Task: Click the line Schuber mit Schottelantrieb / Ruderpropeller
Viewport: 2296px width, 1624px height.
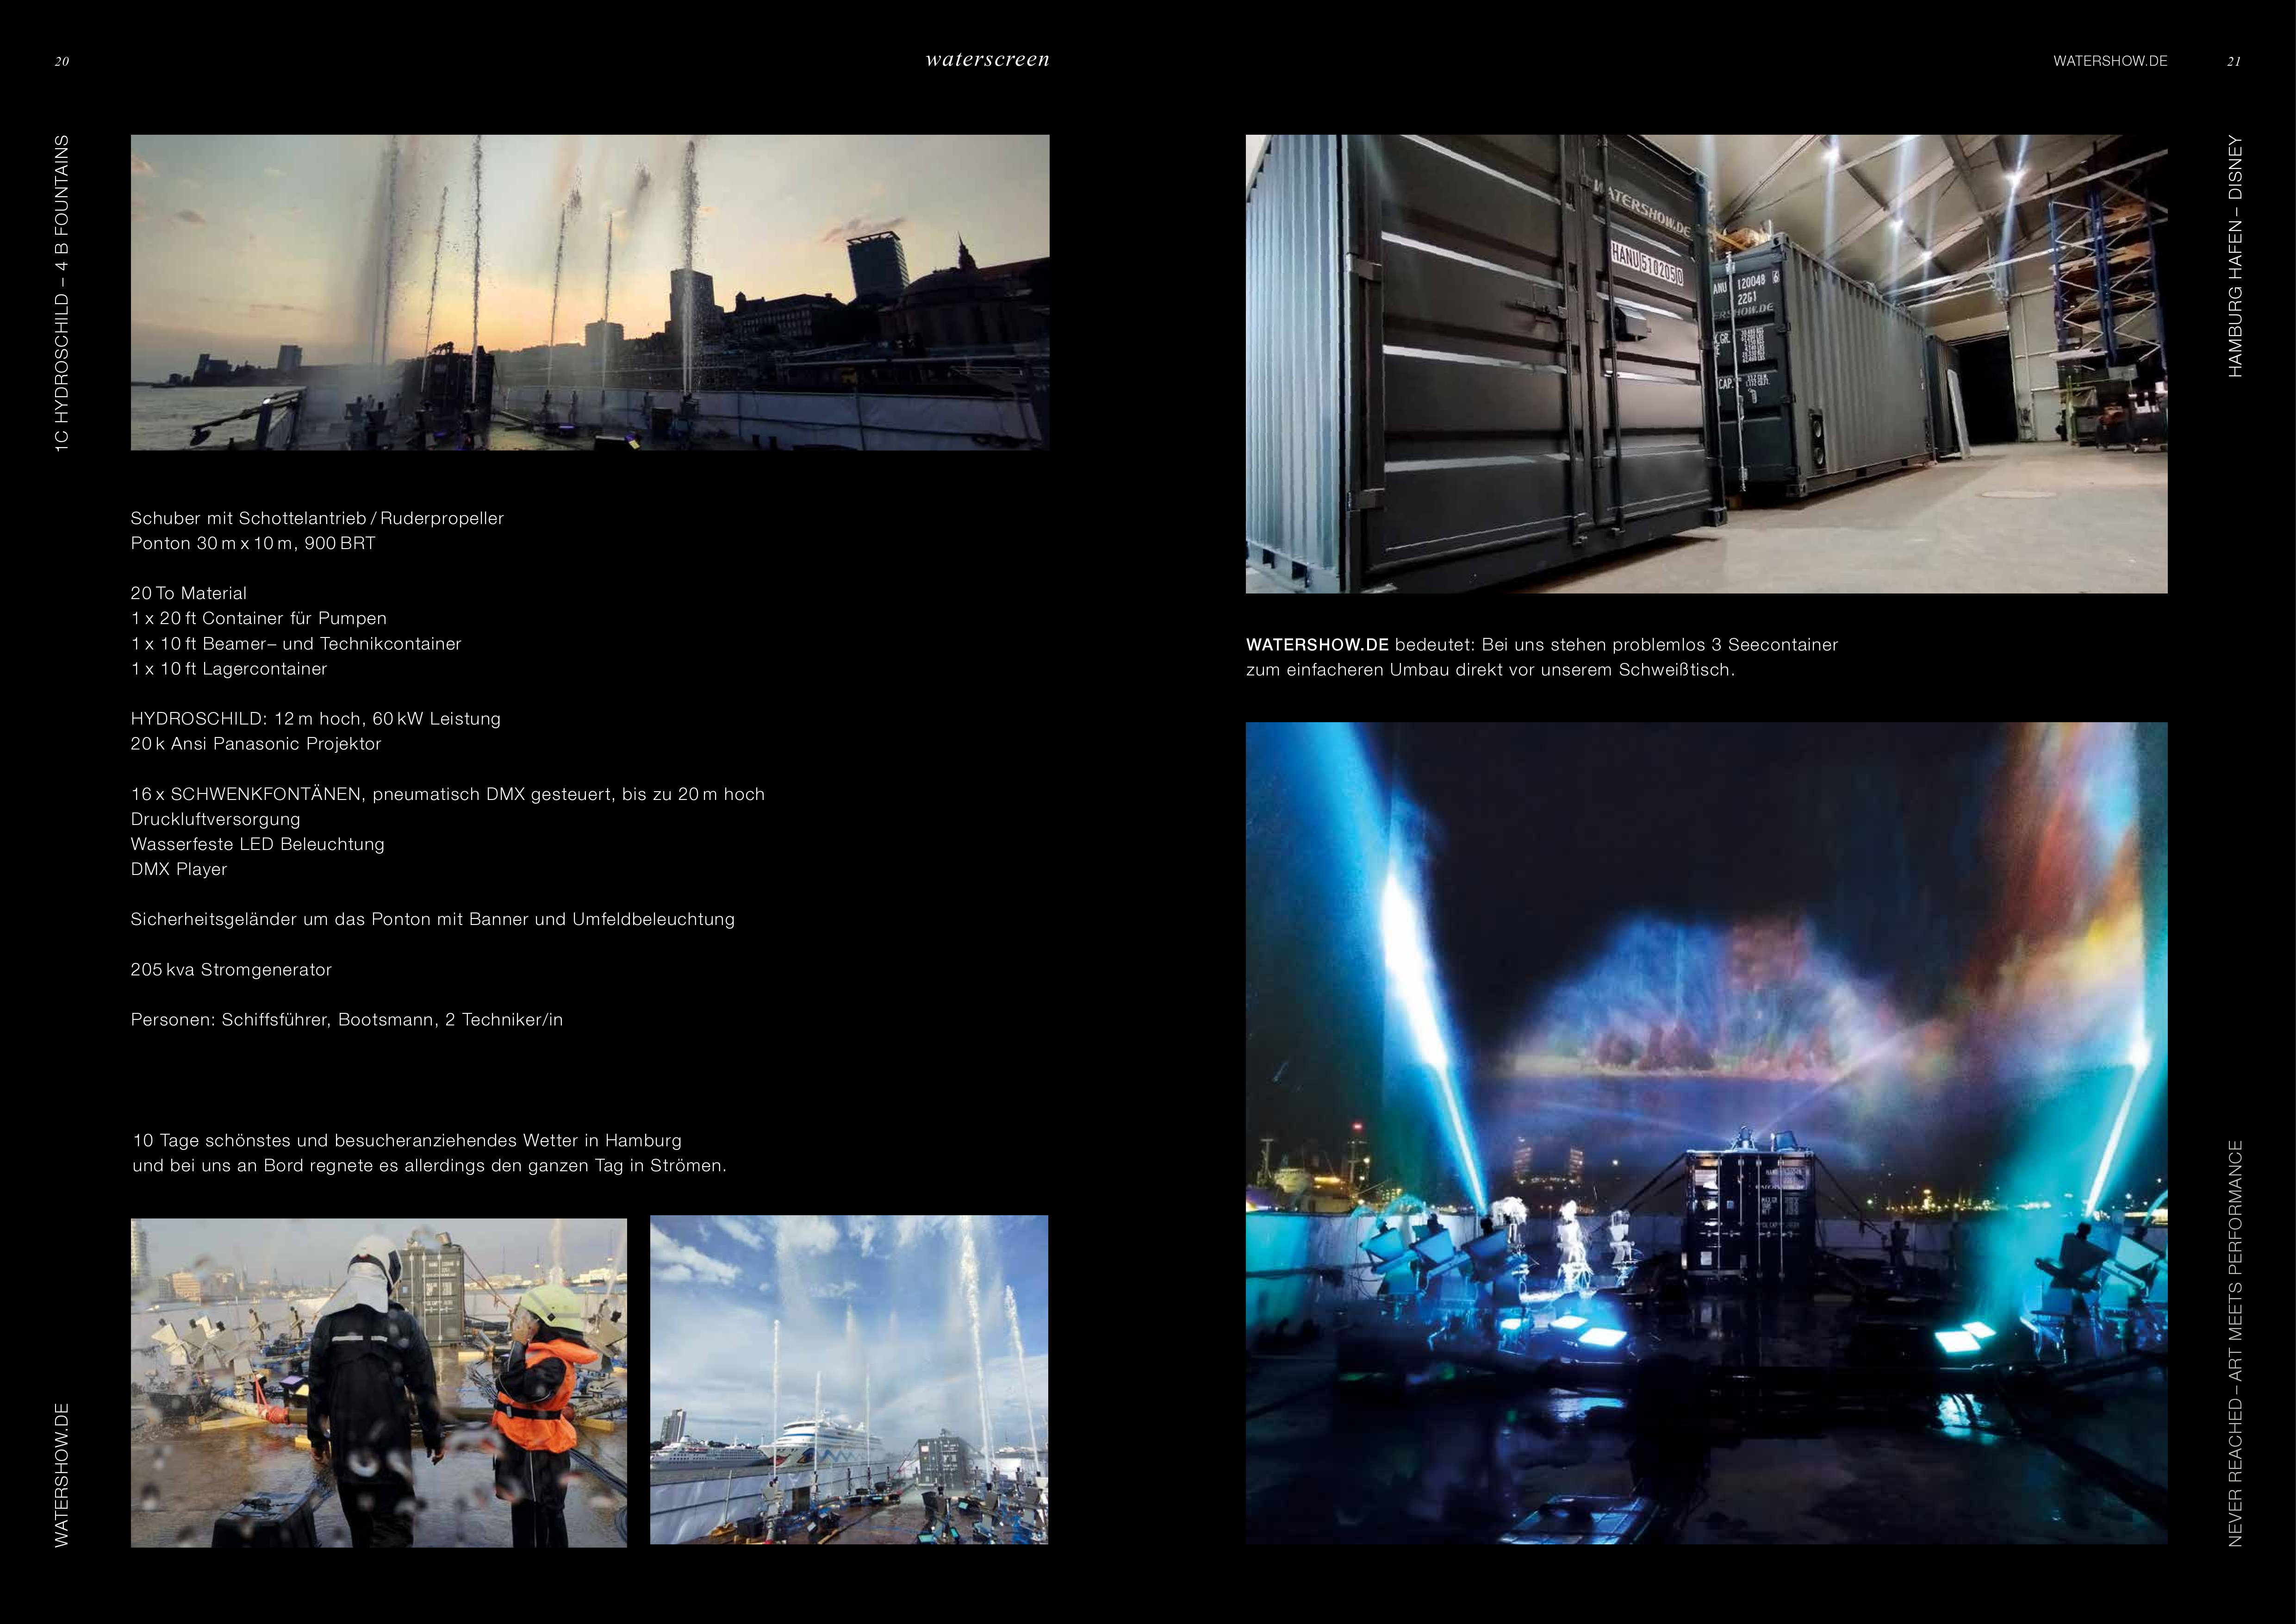Action: (317, 518)
